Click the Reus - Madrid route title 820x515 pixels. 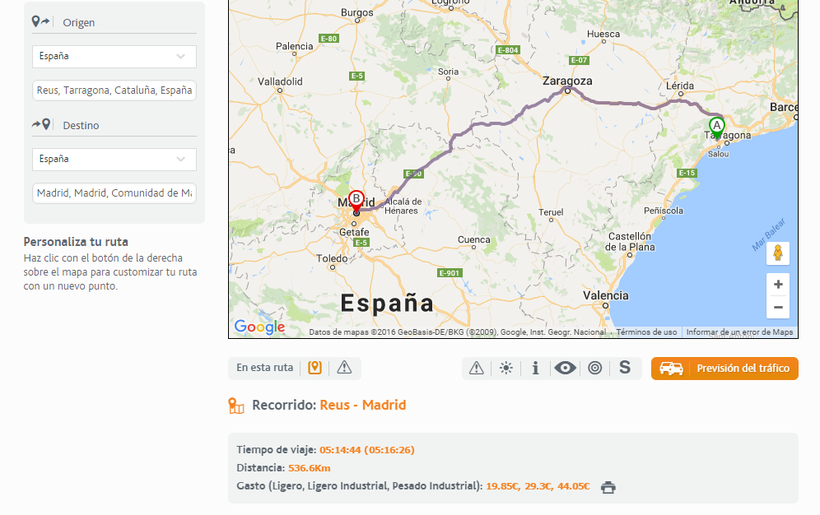click(363, 405)
